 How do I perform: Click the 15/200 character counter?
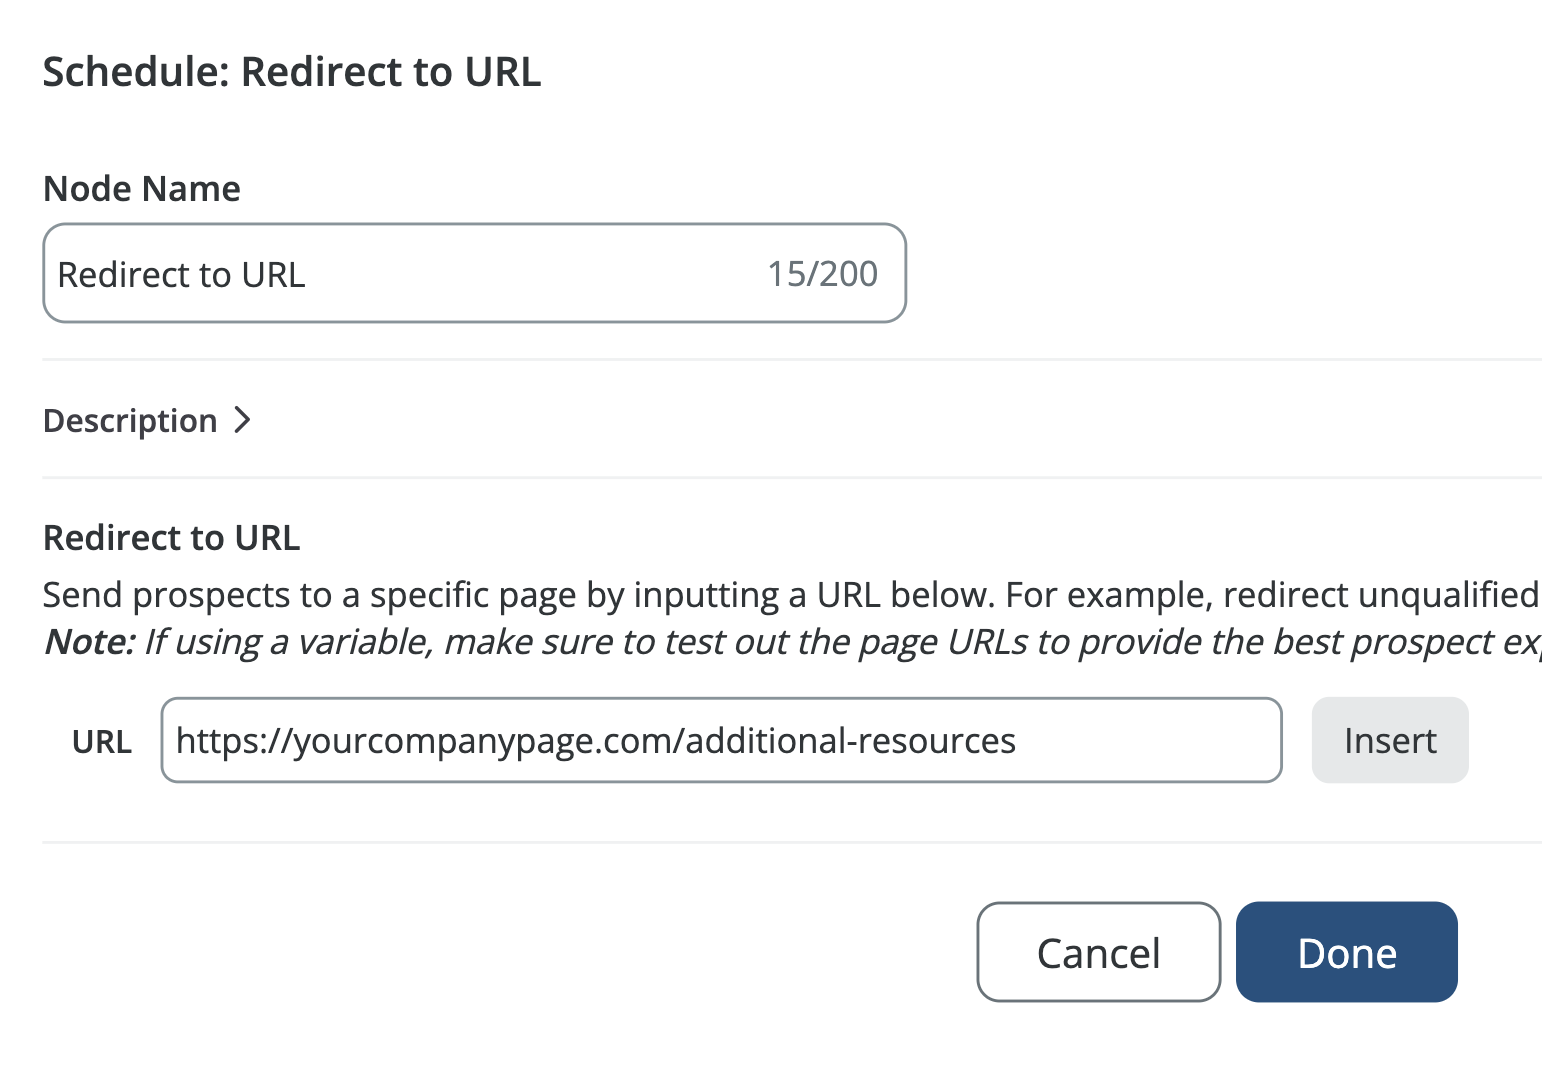click(x=822, y=273)
